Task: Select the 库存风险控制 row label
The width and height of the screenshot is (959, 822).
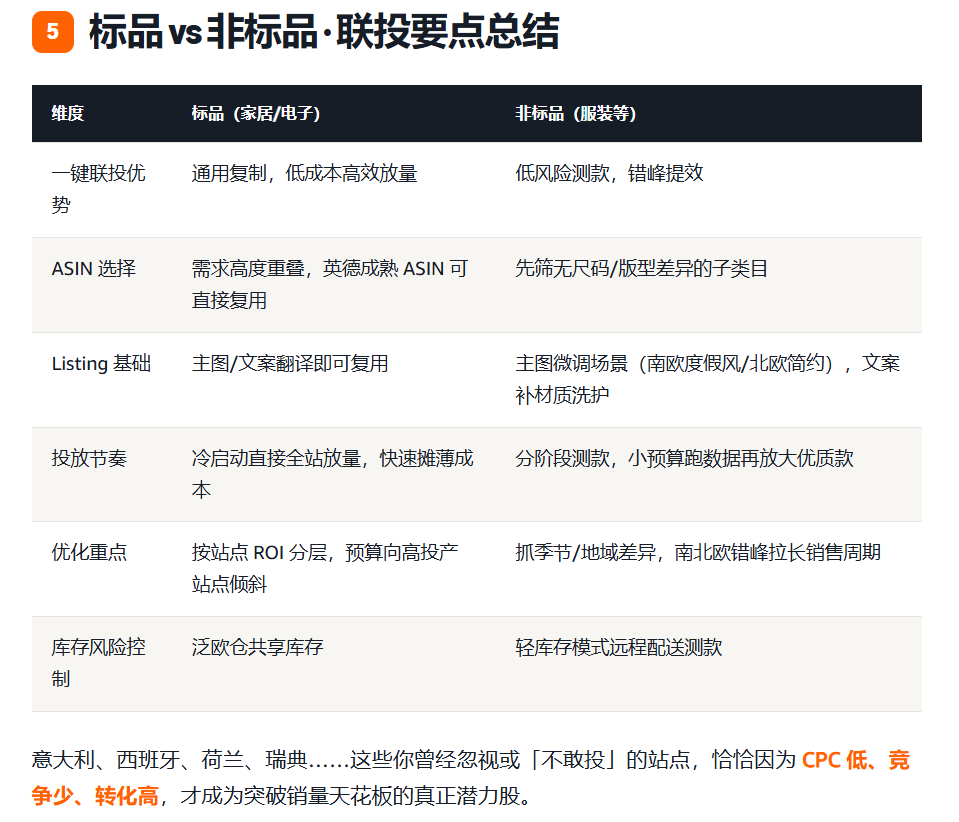Action: pos(98,663)
